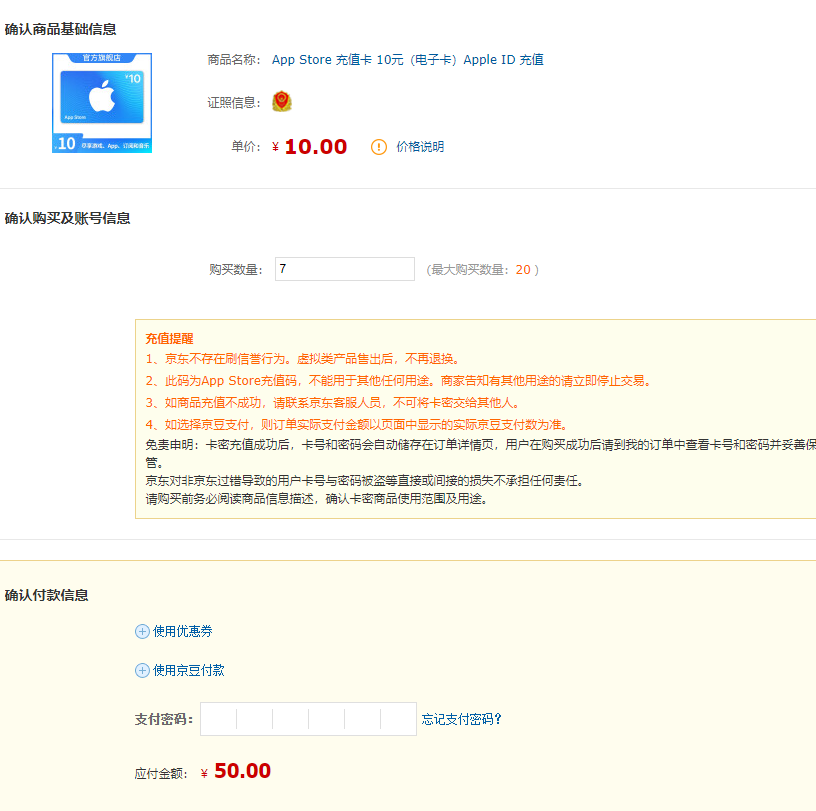Click reminder line 1 about 京东不存在刷信誉行为
The height and width of the screenshot is (811, 816).
tap(303, 359)
